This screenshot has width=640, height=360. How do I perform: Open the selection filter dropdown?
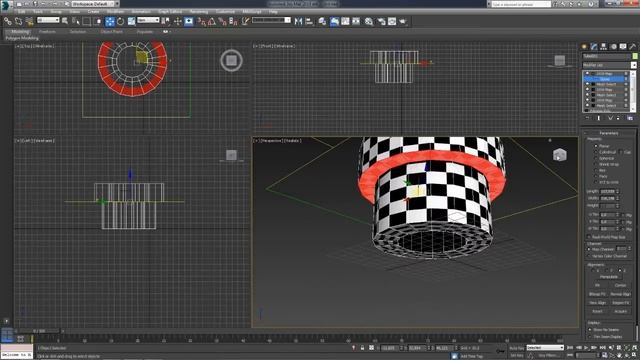point(48,20)
